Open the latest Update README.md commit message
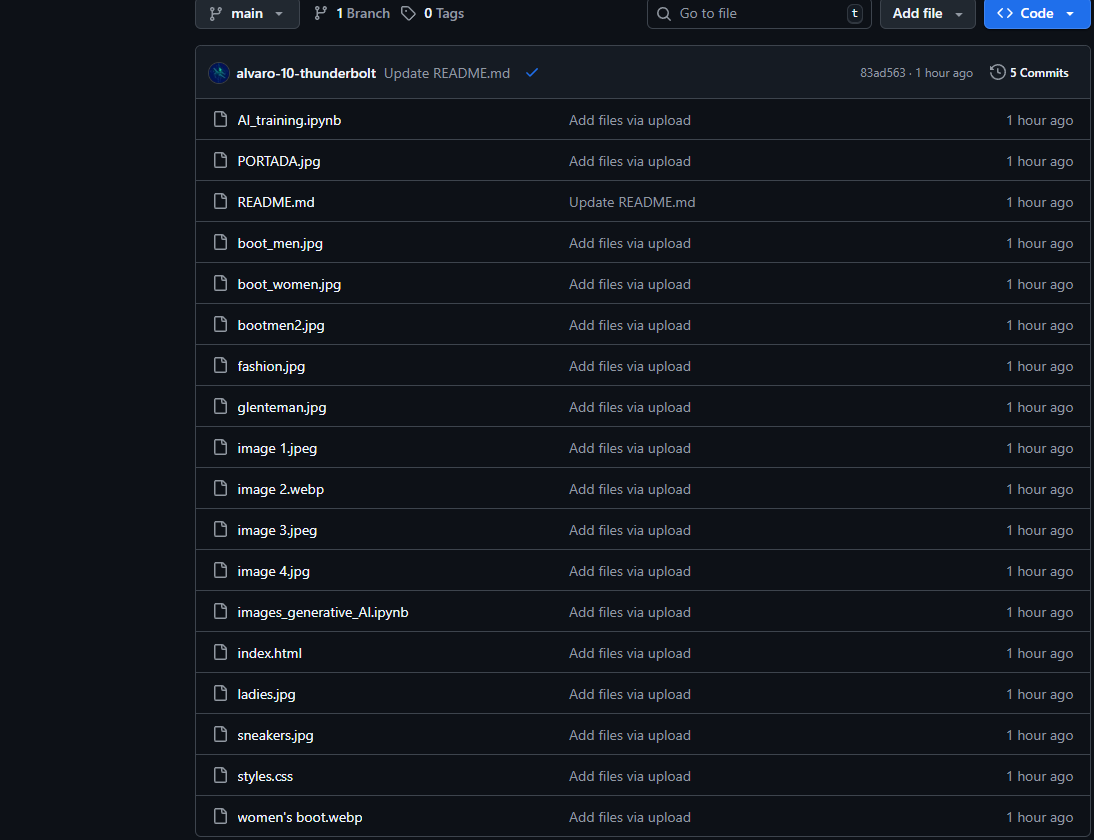The width and height of the screenshot is (1094, 840). 447,73
